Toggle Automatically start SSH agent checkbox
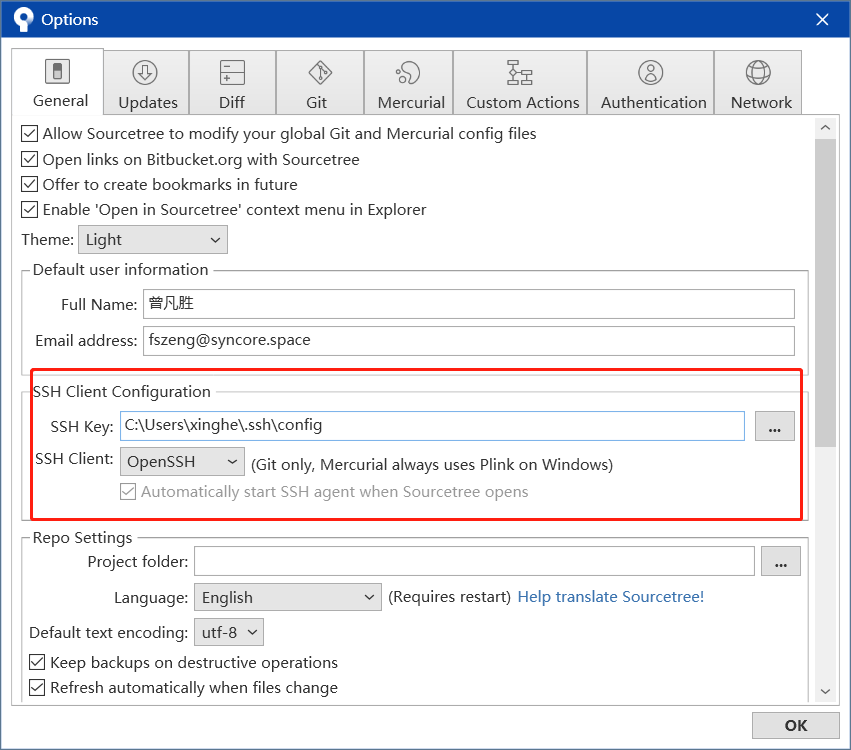 click(x=128, y=492)
